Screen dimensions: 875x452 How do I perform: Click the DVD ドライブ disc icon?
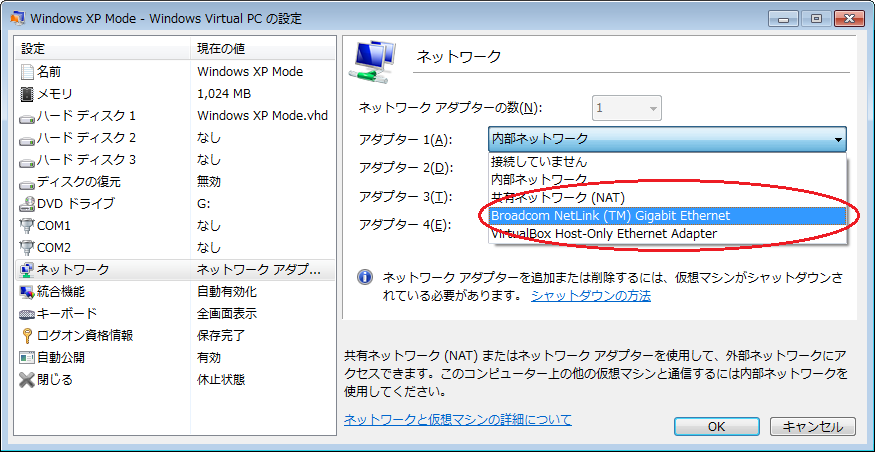pos(27,203)
